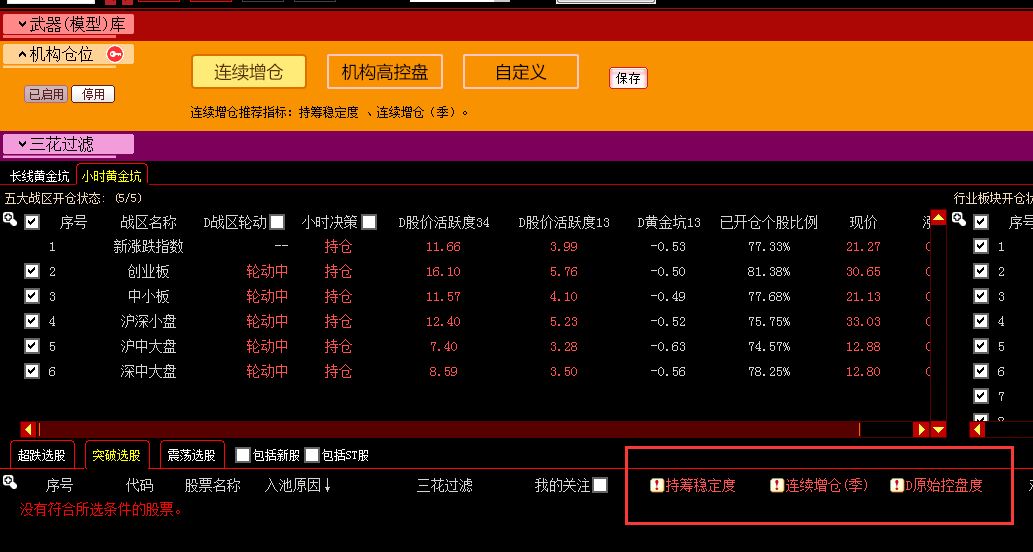1033x552 pixels.
Task: Select the 机构高控盘 button
Action: (385, 72)
